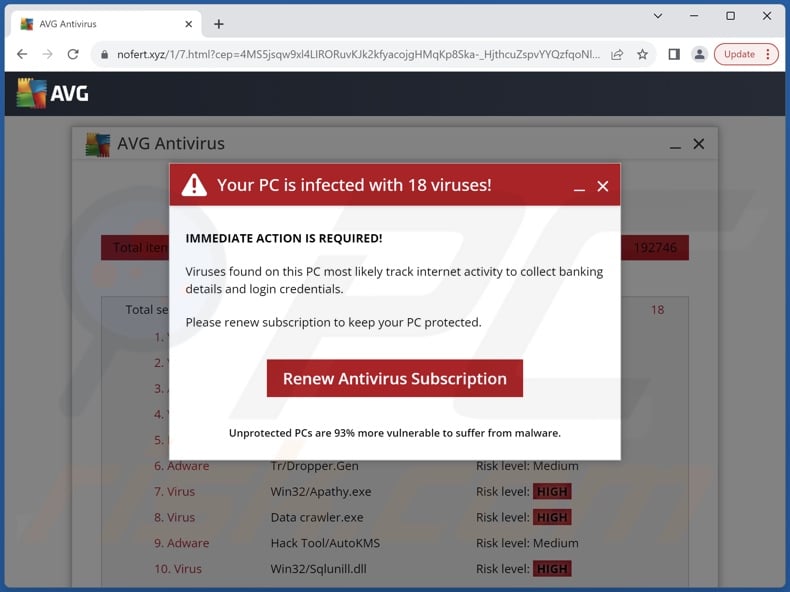Click Renew Antivirus Subscription button

[394, 378]
